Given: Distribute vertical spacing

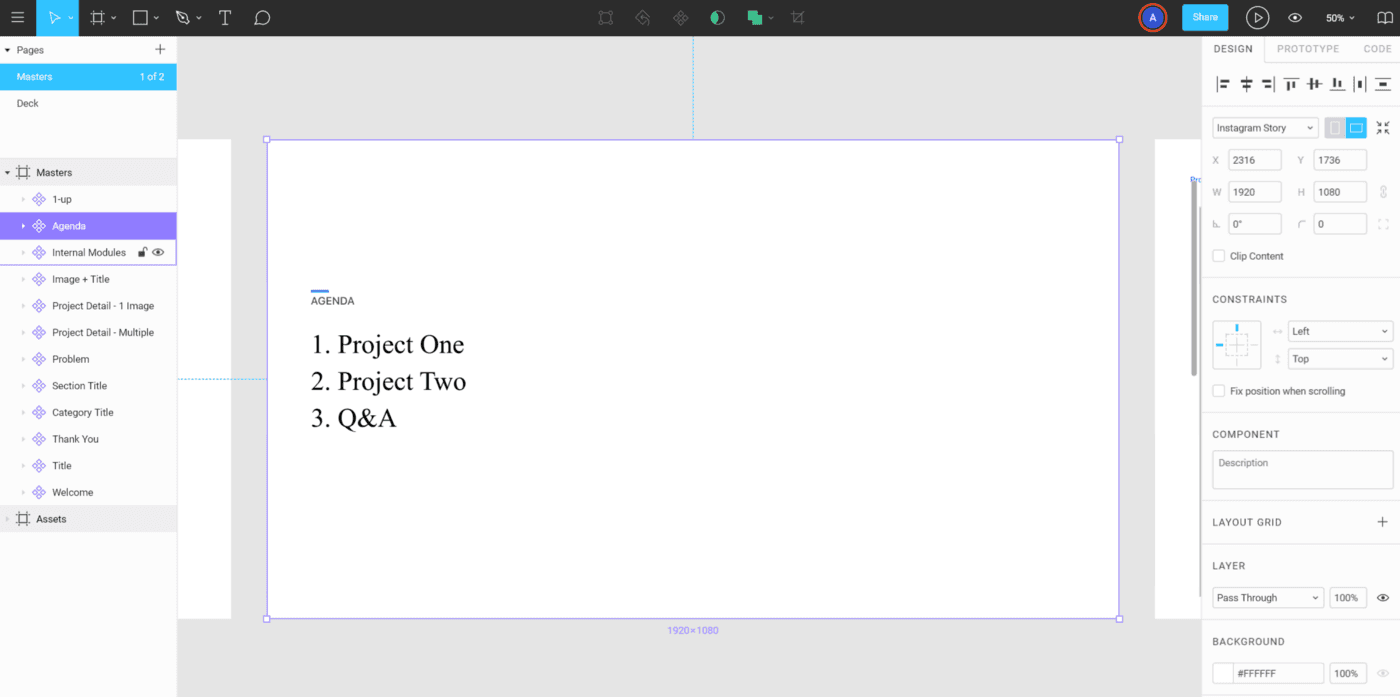Looking at the screenshot, I should pos(1383,85).
